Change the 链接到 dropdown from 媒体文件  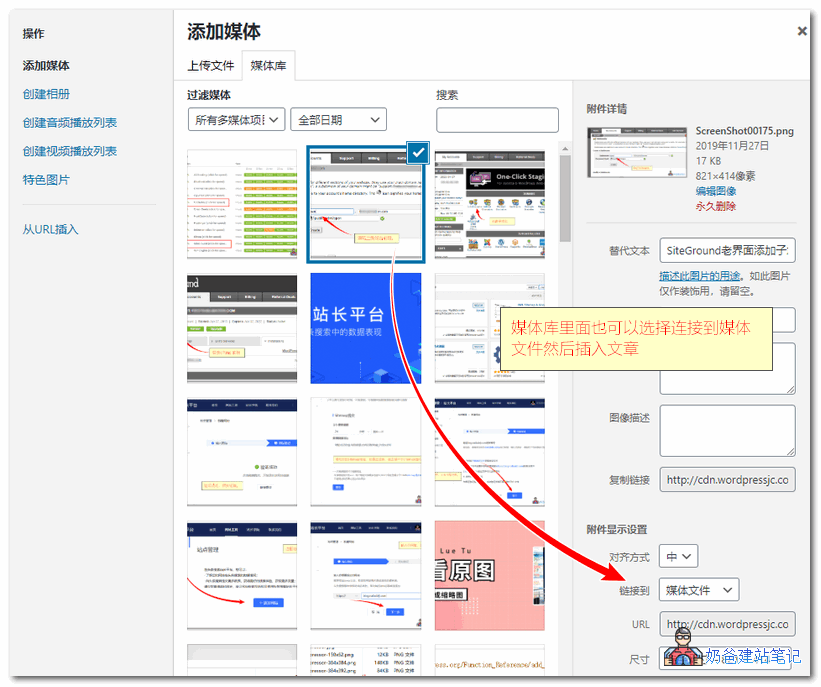coord(698,589)
